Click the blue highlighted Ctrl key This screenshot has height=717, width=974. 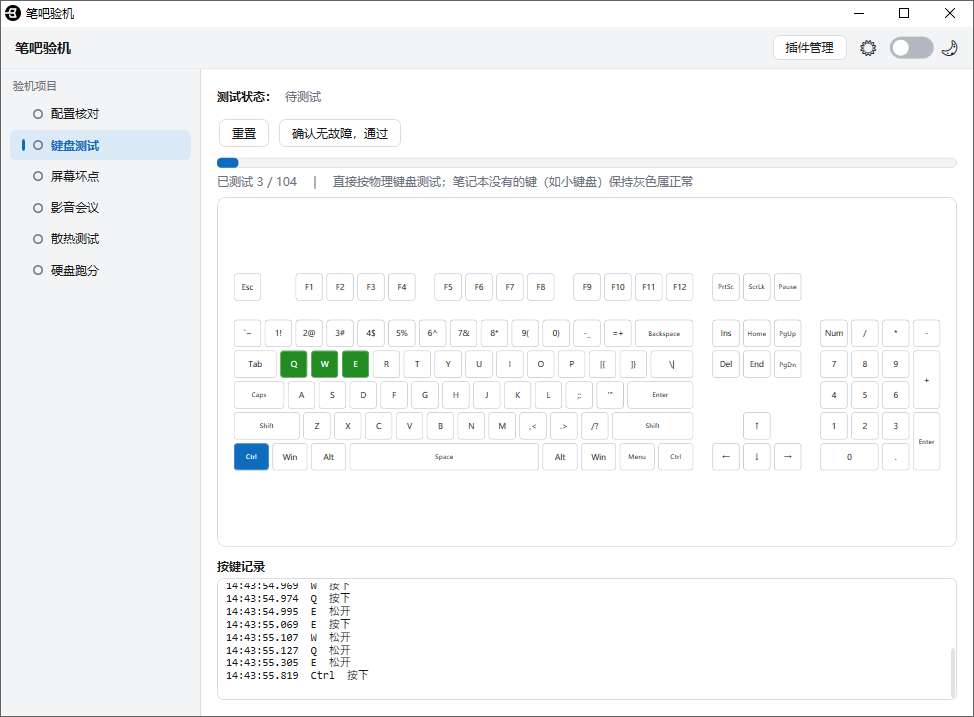[251, 457]
